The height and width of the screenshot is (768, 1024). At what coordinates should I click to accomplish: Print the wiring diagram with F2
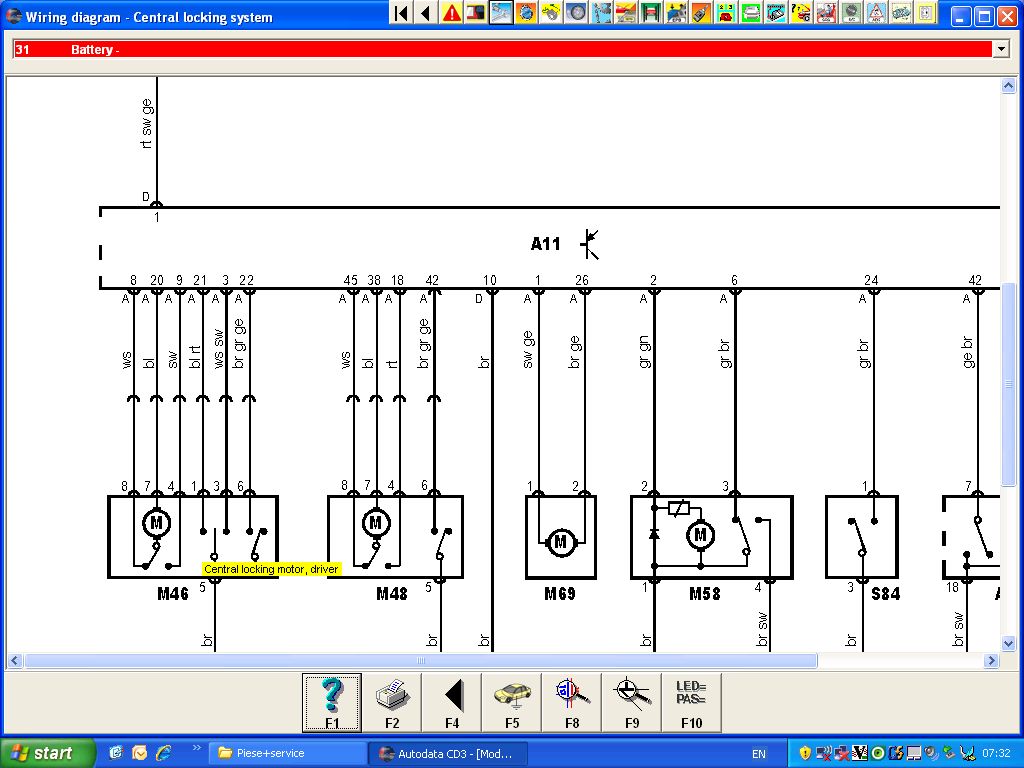[x=392, y=702]
